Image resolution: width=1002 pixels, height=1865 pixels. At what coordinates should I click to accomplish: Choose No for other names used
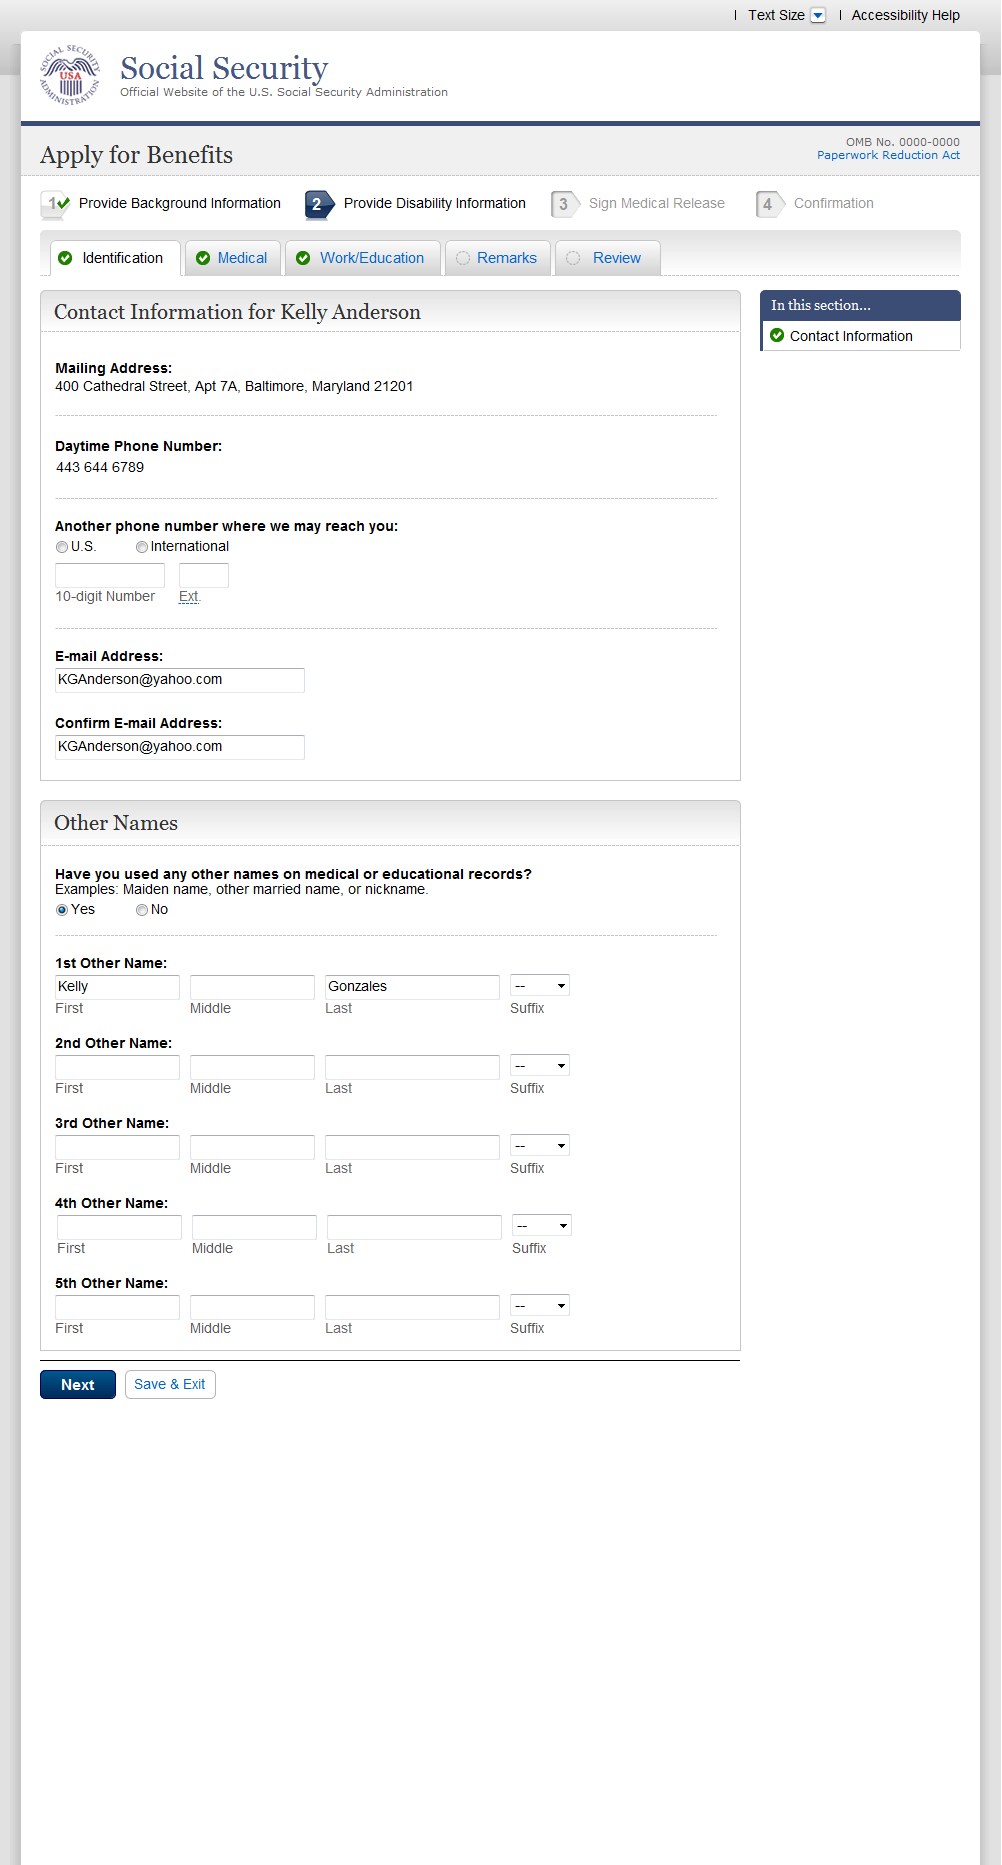coord(142,910)
